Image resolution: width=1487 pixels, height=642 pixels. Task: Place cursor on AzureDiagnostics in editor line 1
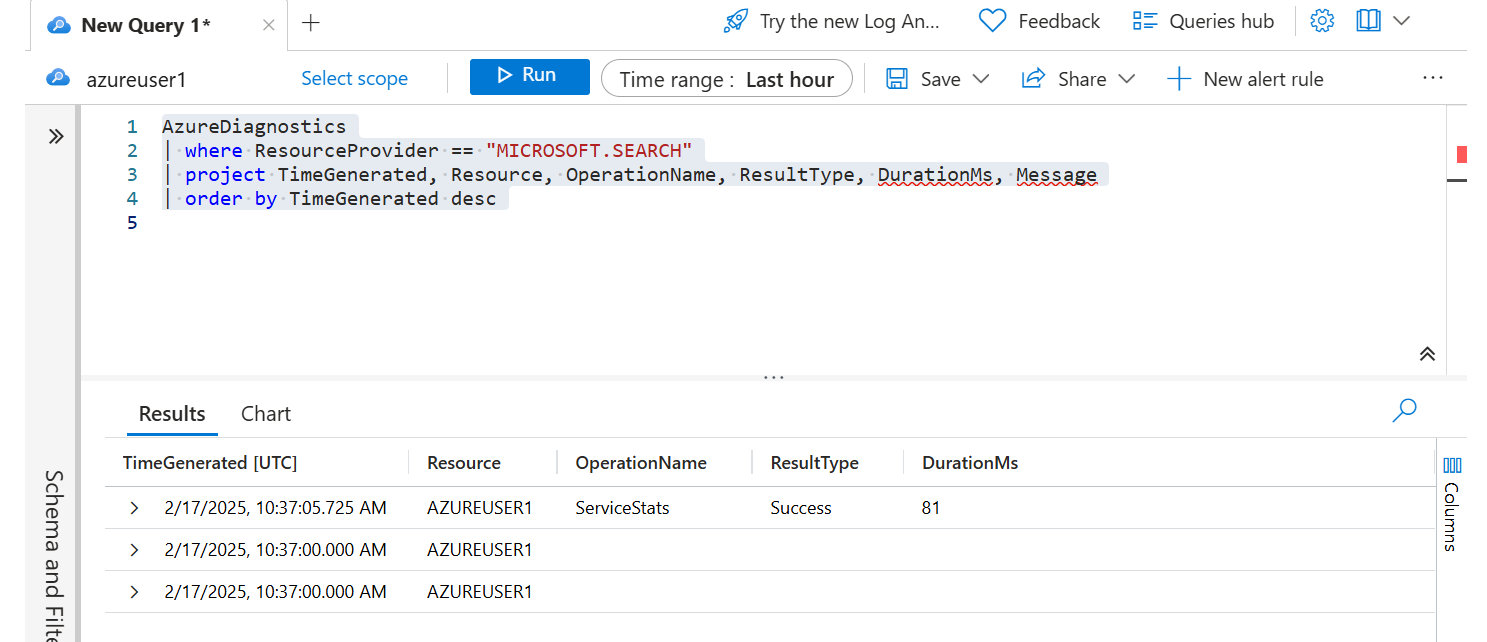click(254, 126)
